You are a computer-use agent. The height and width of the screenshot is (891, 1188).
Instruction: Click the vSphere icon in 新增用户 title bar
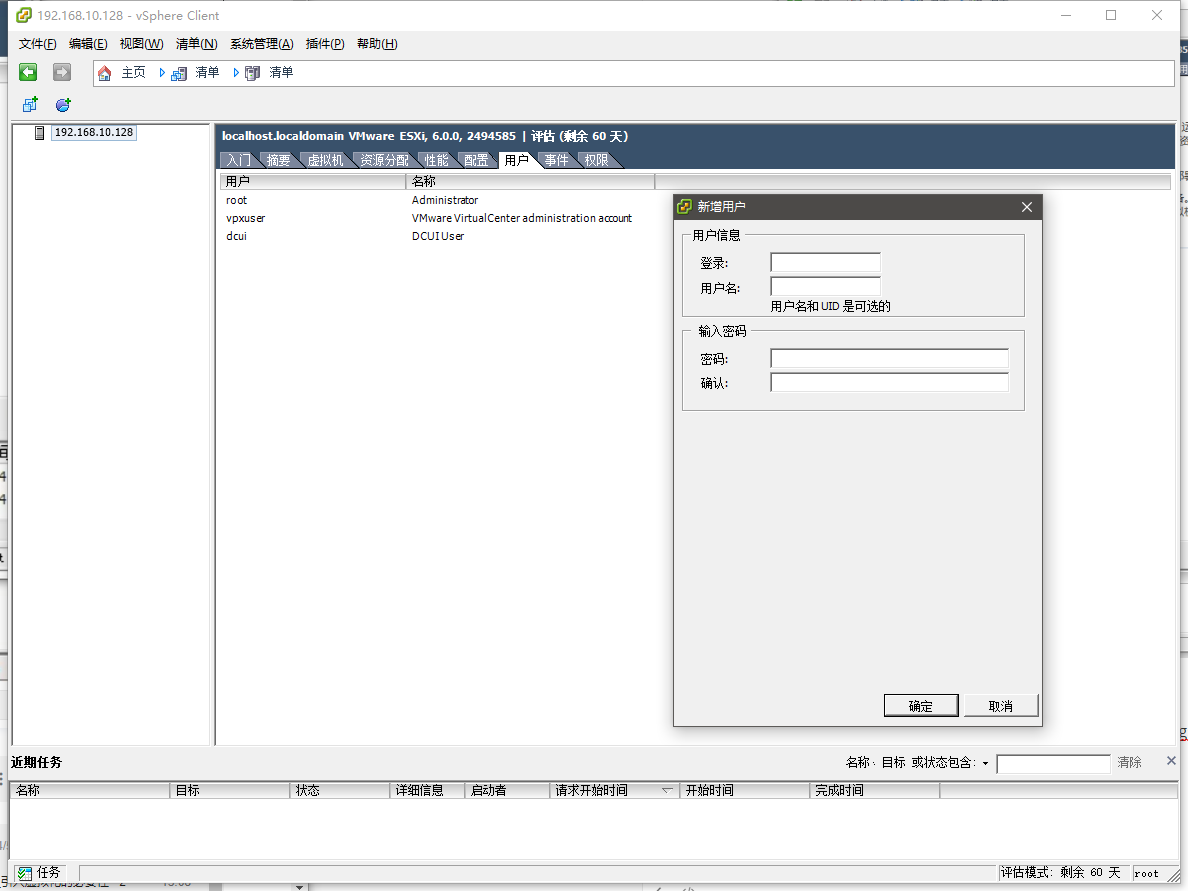(684, 207)
